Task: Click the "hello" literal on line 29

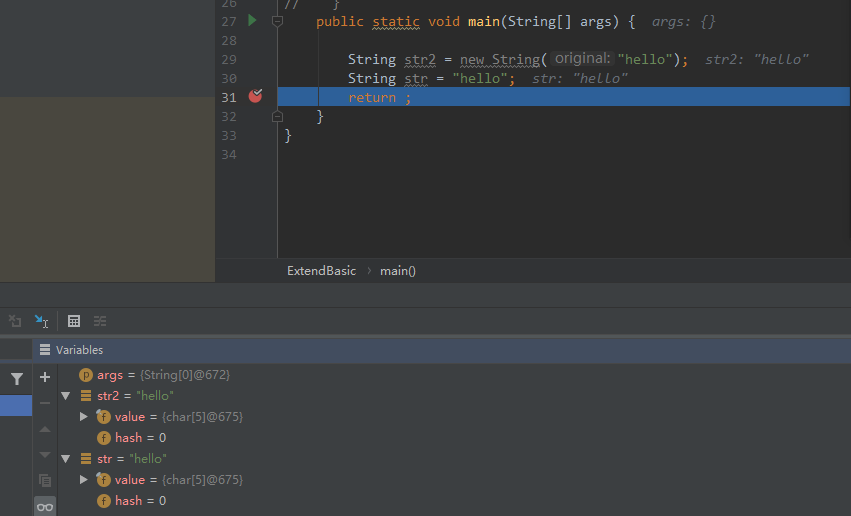Action: point(645,60)
